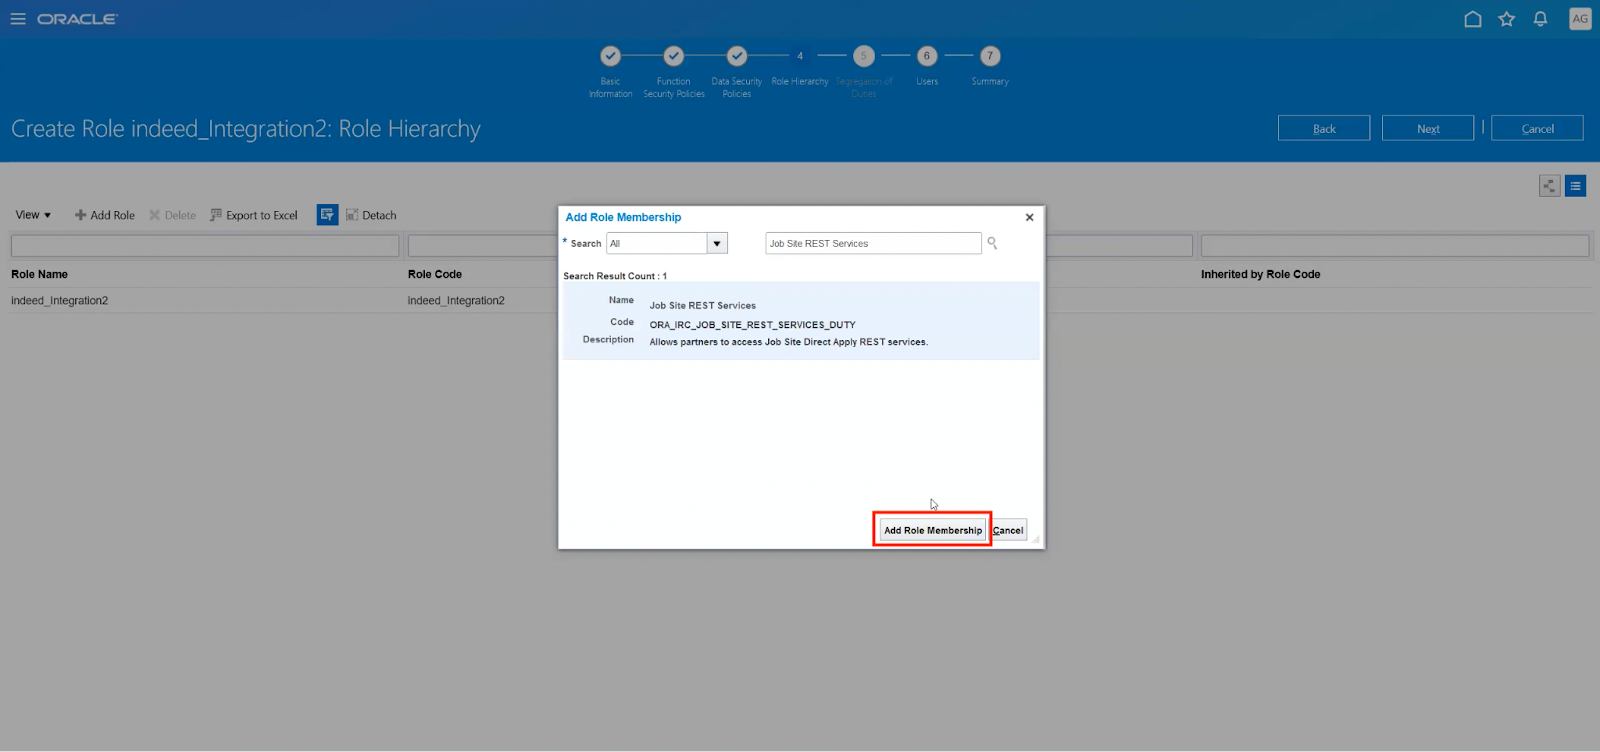The height and width of the screenshot is (752, 1600).
Task: Open the View menu
Action: tap(33, 215)
